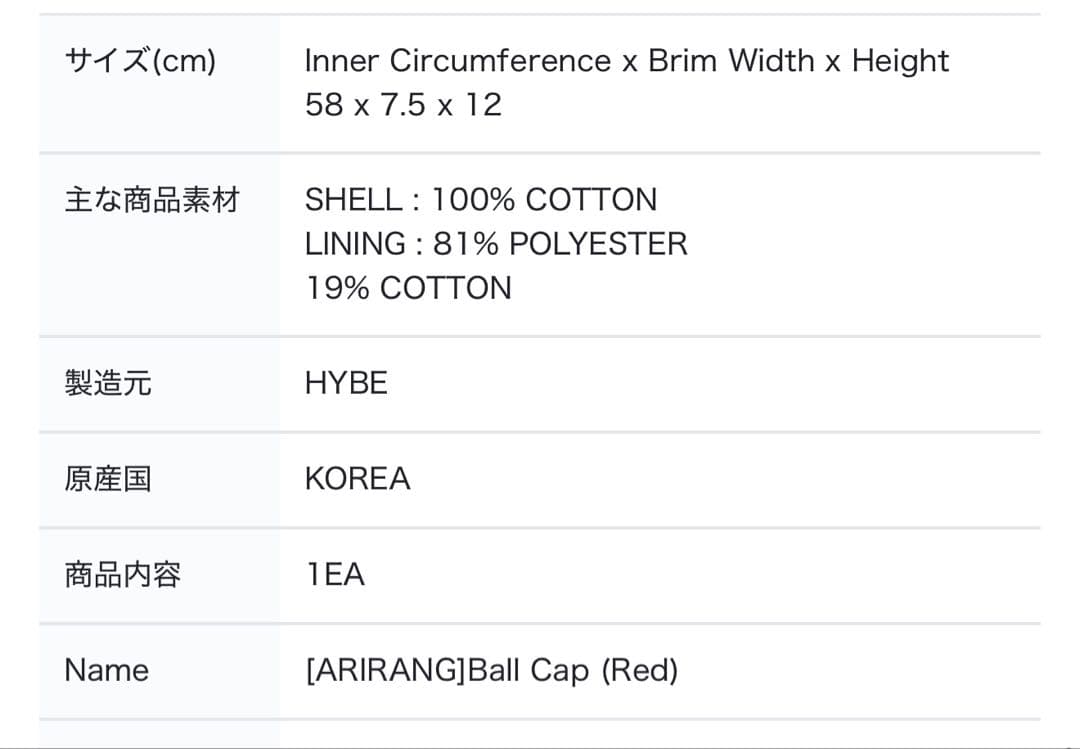Click the 主な商品素材 label

tap(152, 200)
